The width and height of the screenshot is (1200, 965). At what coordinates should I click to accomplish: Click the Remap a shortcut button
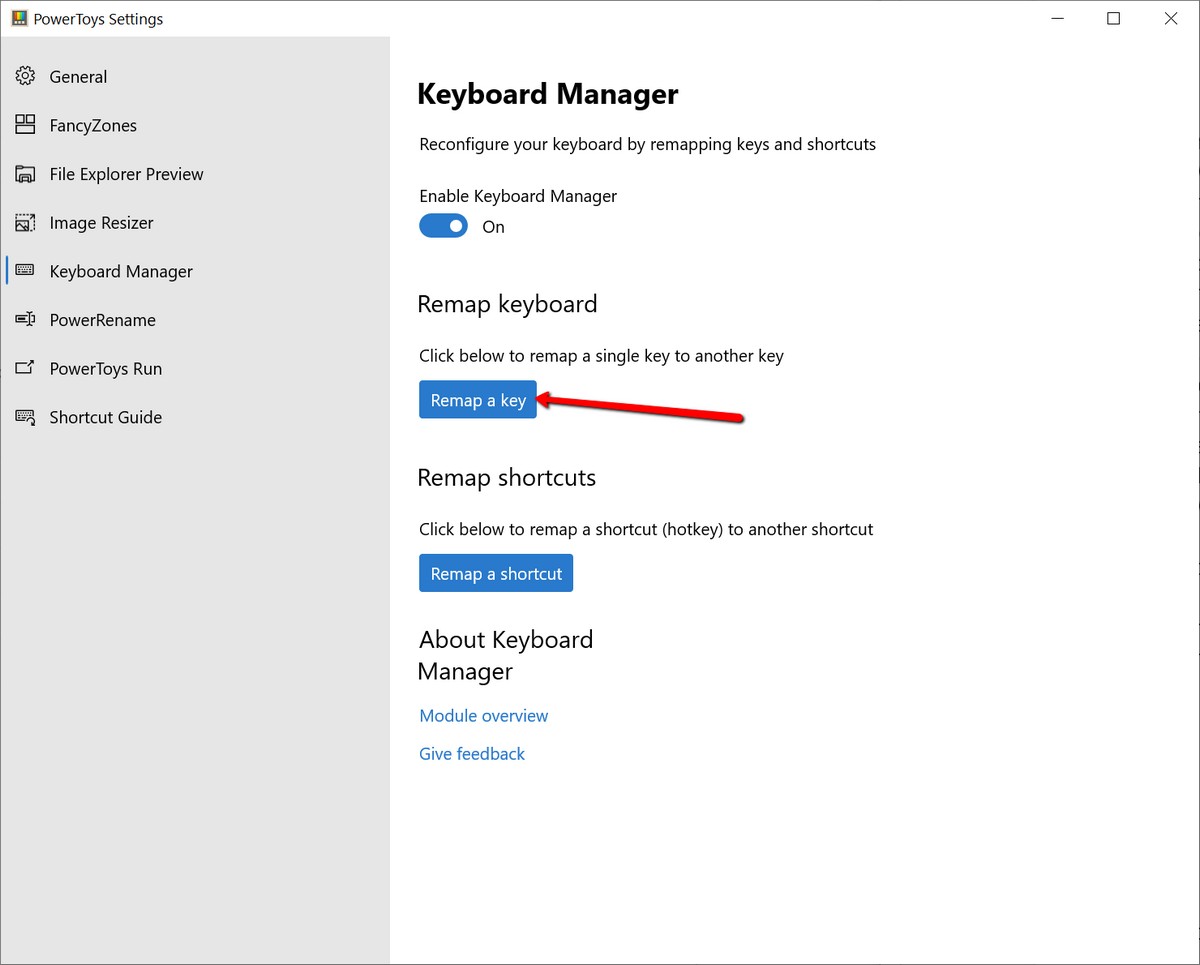(x=496, y=573)
